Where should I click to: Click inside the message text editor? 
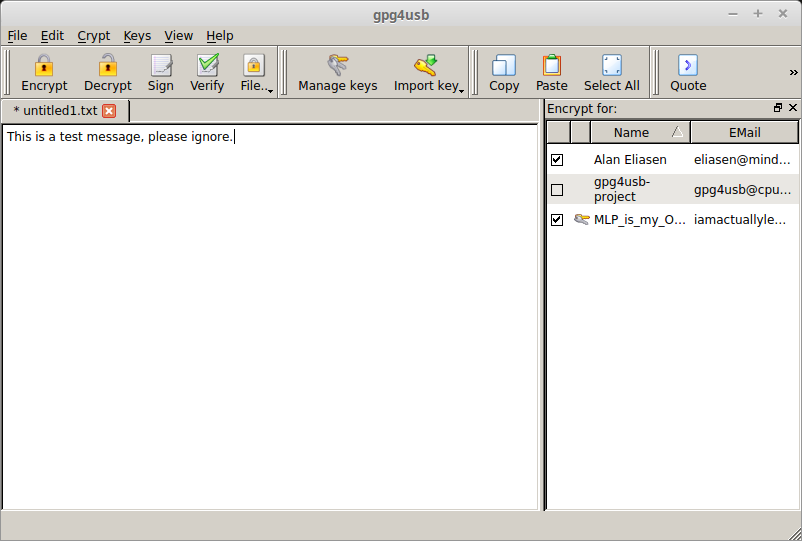point(270,317)
